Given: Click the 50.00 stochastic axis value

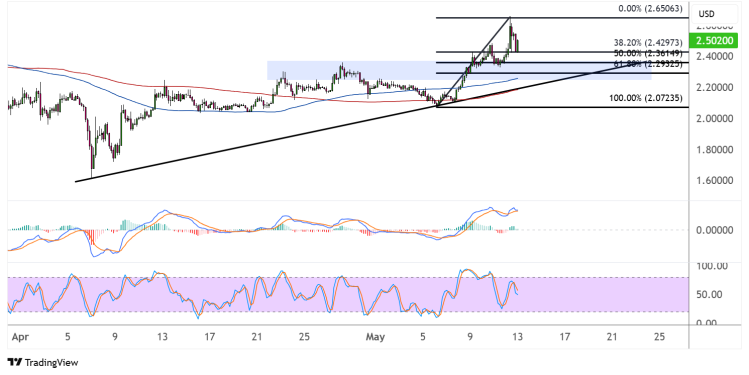Looking at the screenshot, I should point(709,295).
